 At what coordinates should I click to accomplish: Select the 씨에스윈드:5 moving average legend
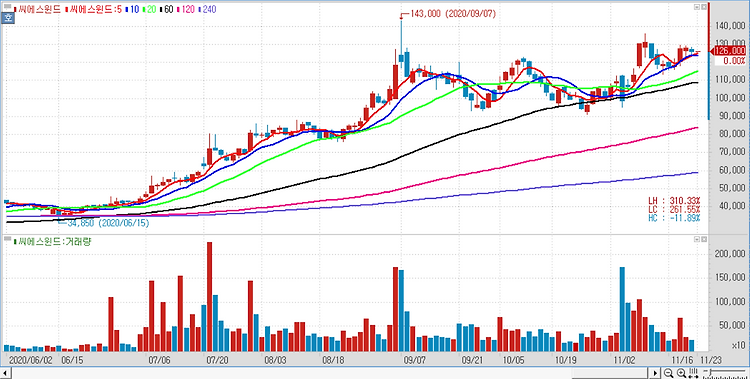(93, 9)
